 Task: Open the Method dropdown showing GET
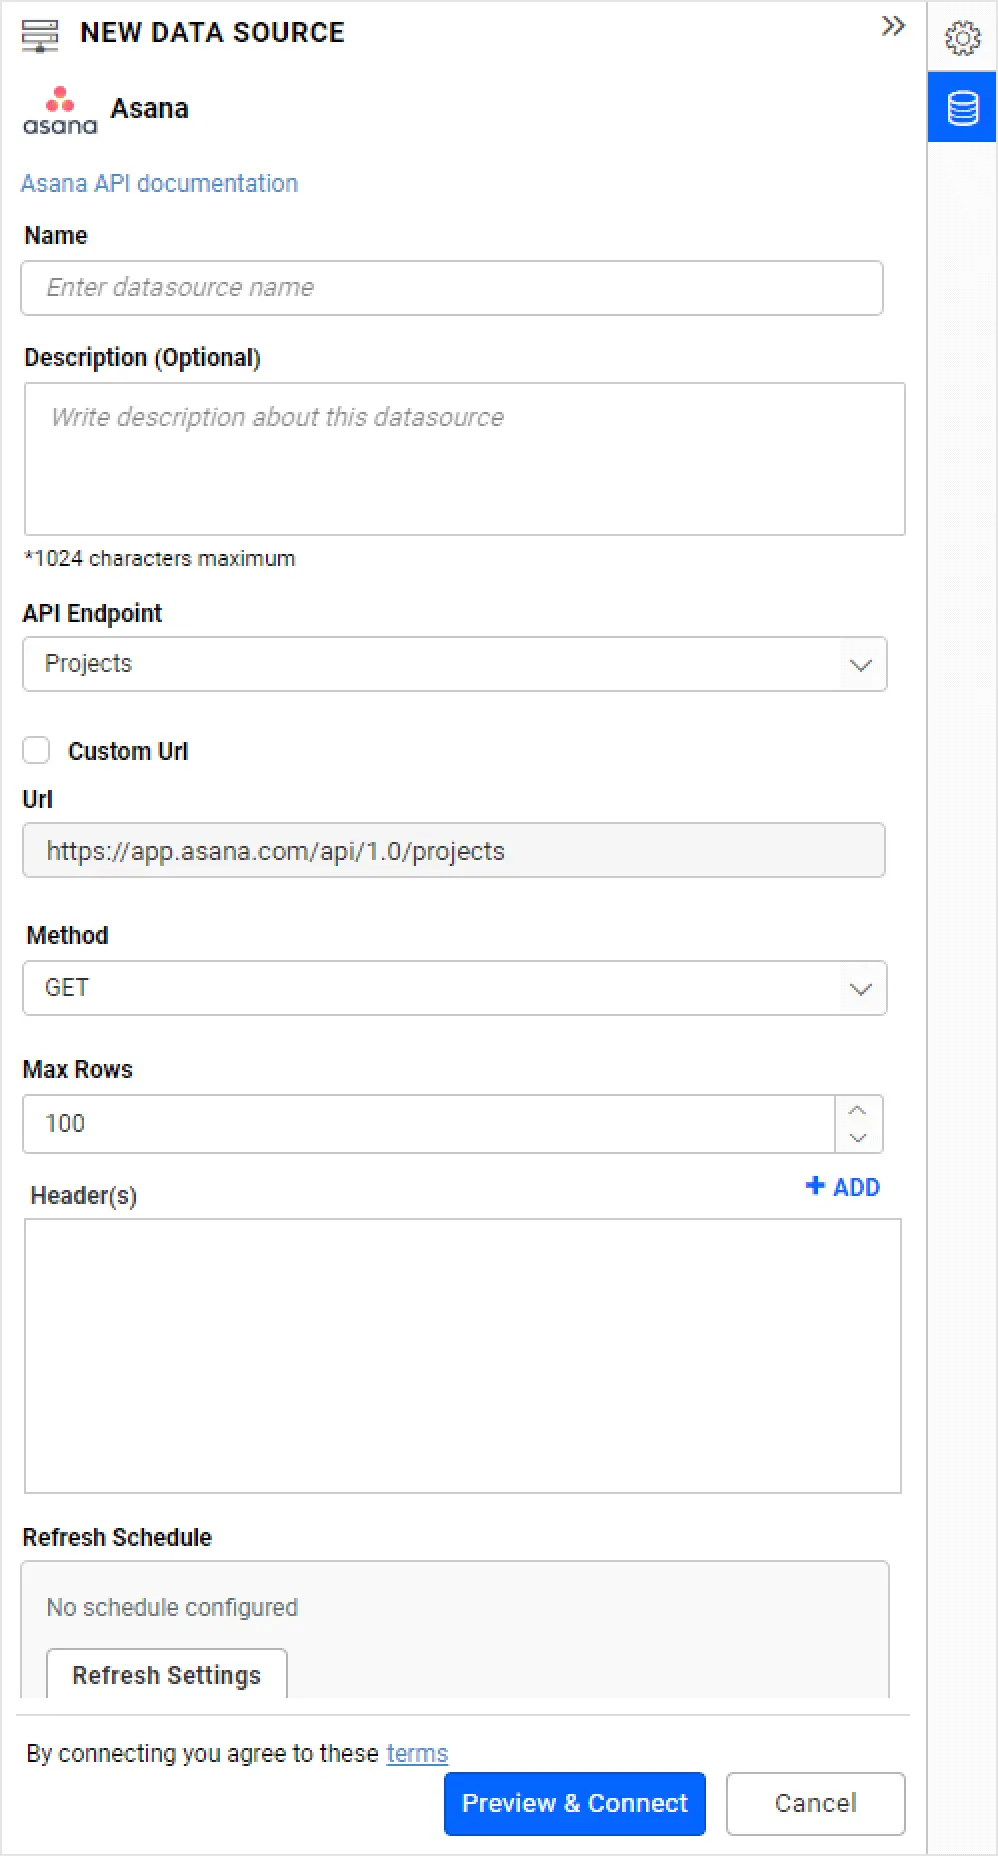(x=454, y=988)
